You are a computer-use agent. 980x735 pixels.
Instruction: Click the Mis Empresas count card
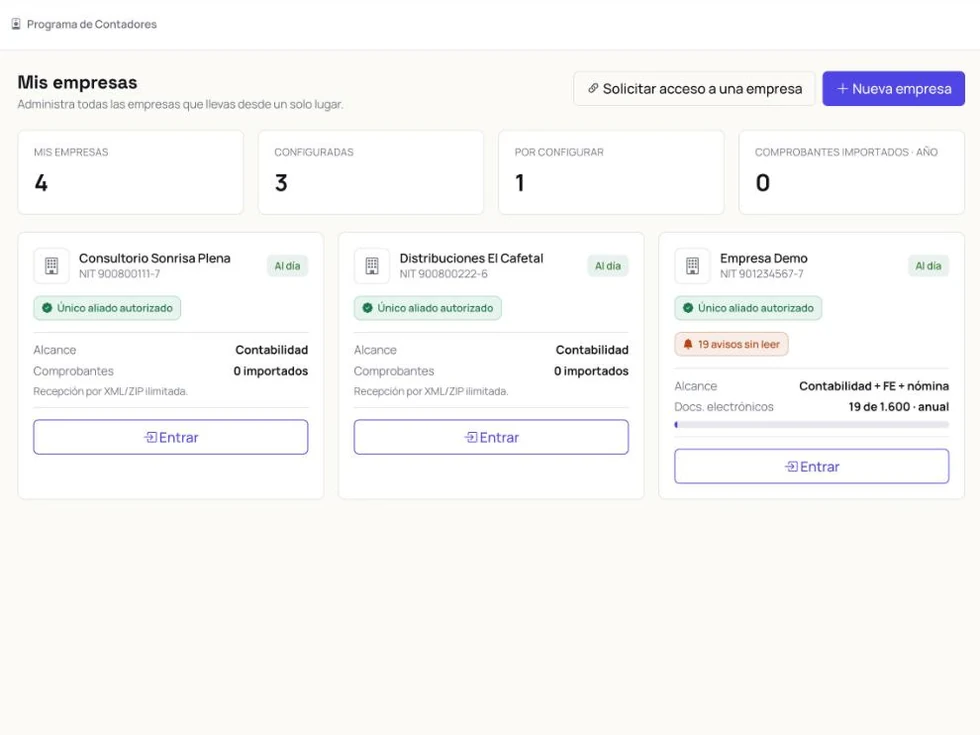tap(131, 172)
